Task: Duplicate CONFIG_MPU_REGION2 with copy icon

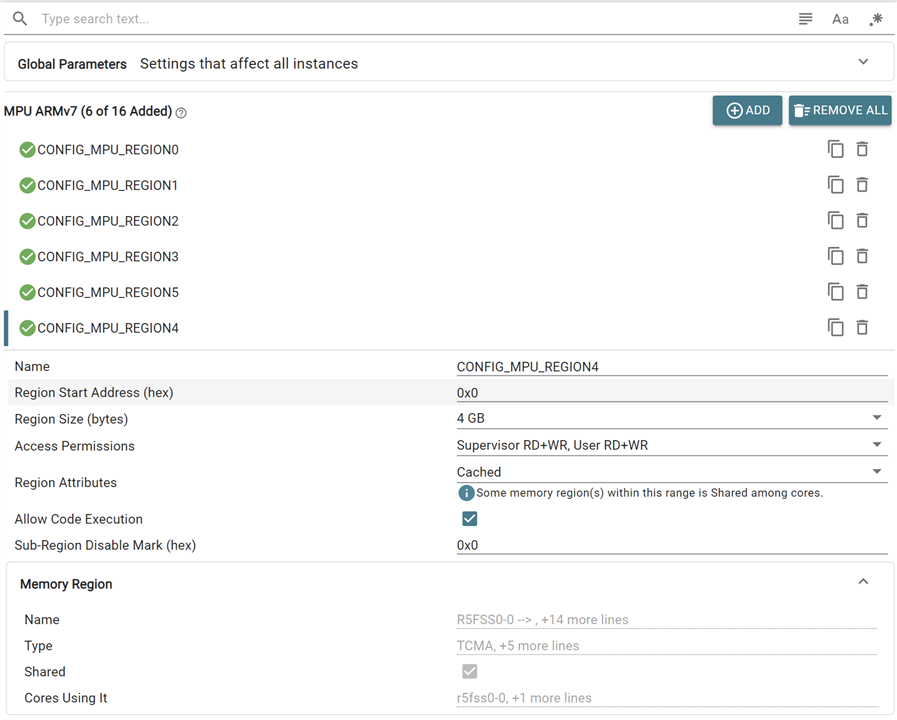Action: point(835,221)
